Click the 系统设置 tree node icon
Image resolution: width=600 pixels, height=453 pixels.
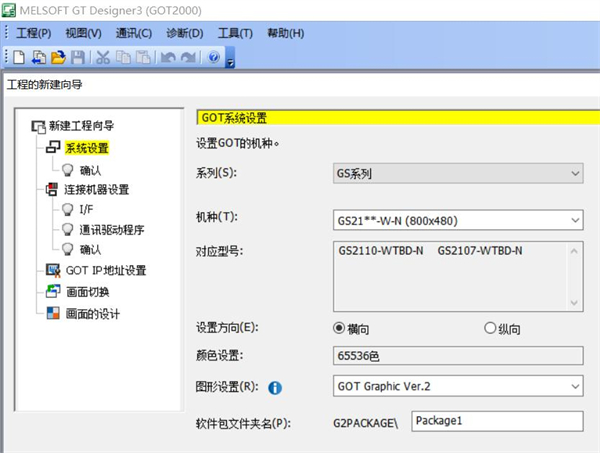[x=53, y=147]
